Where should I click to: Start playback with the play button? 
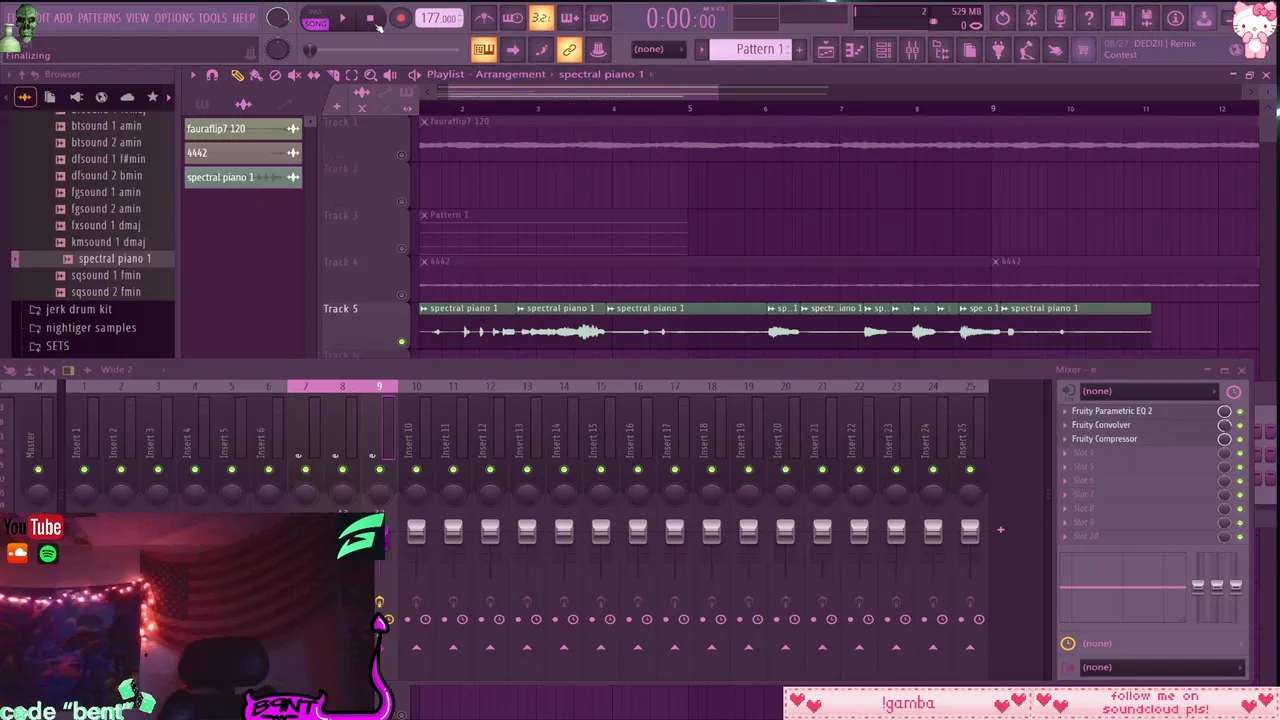[x=342, y=18]
